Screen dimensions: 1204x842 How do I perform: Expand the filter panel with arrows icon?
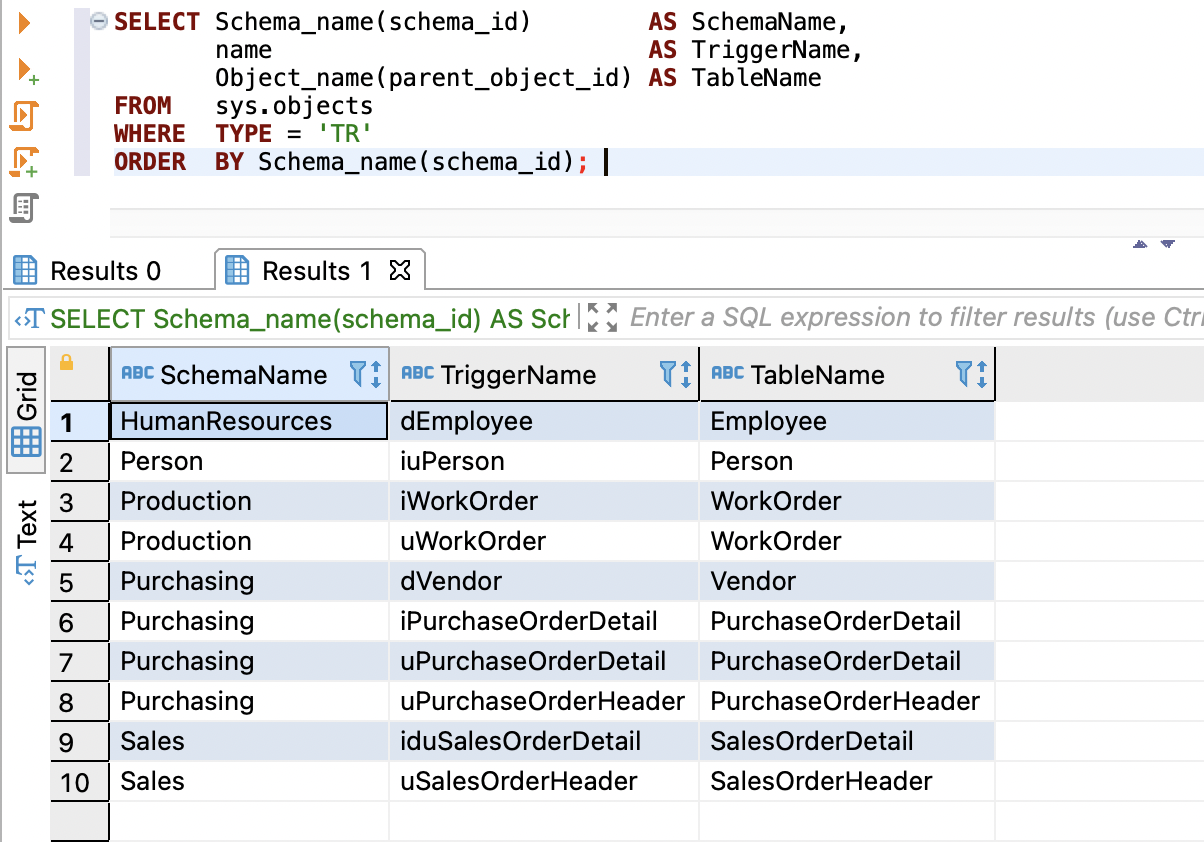point(602,318)
